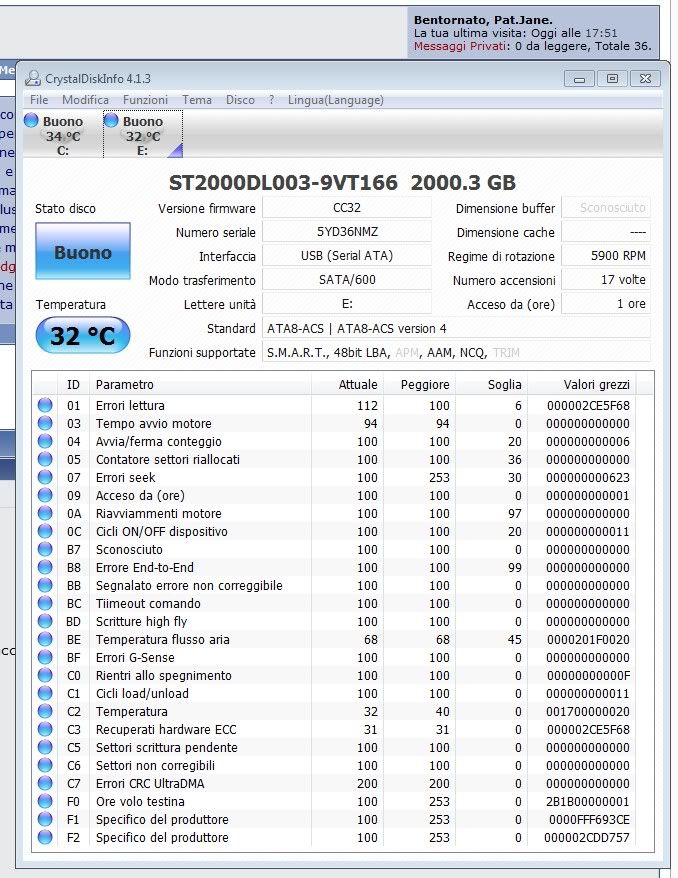Viewport: 678px width, 878px height.
Task: Click the status icon for Tiimeout comando
Action: 45,603
